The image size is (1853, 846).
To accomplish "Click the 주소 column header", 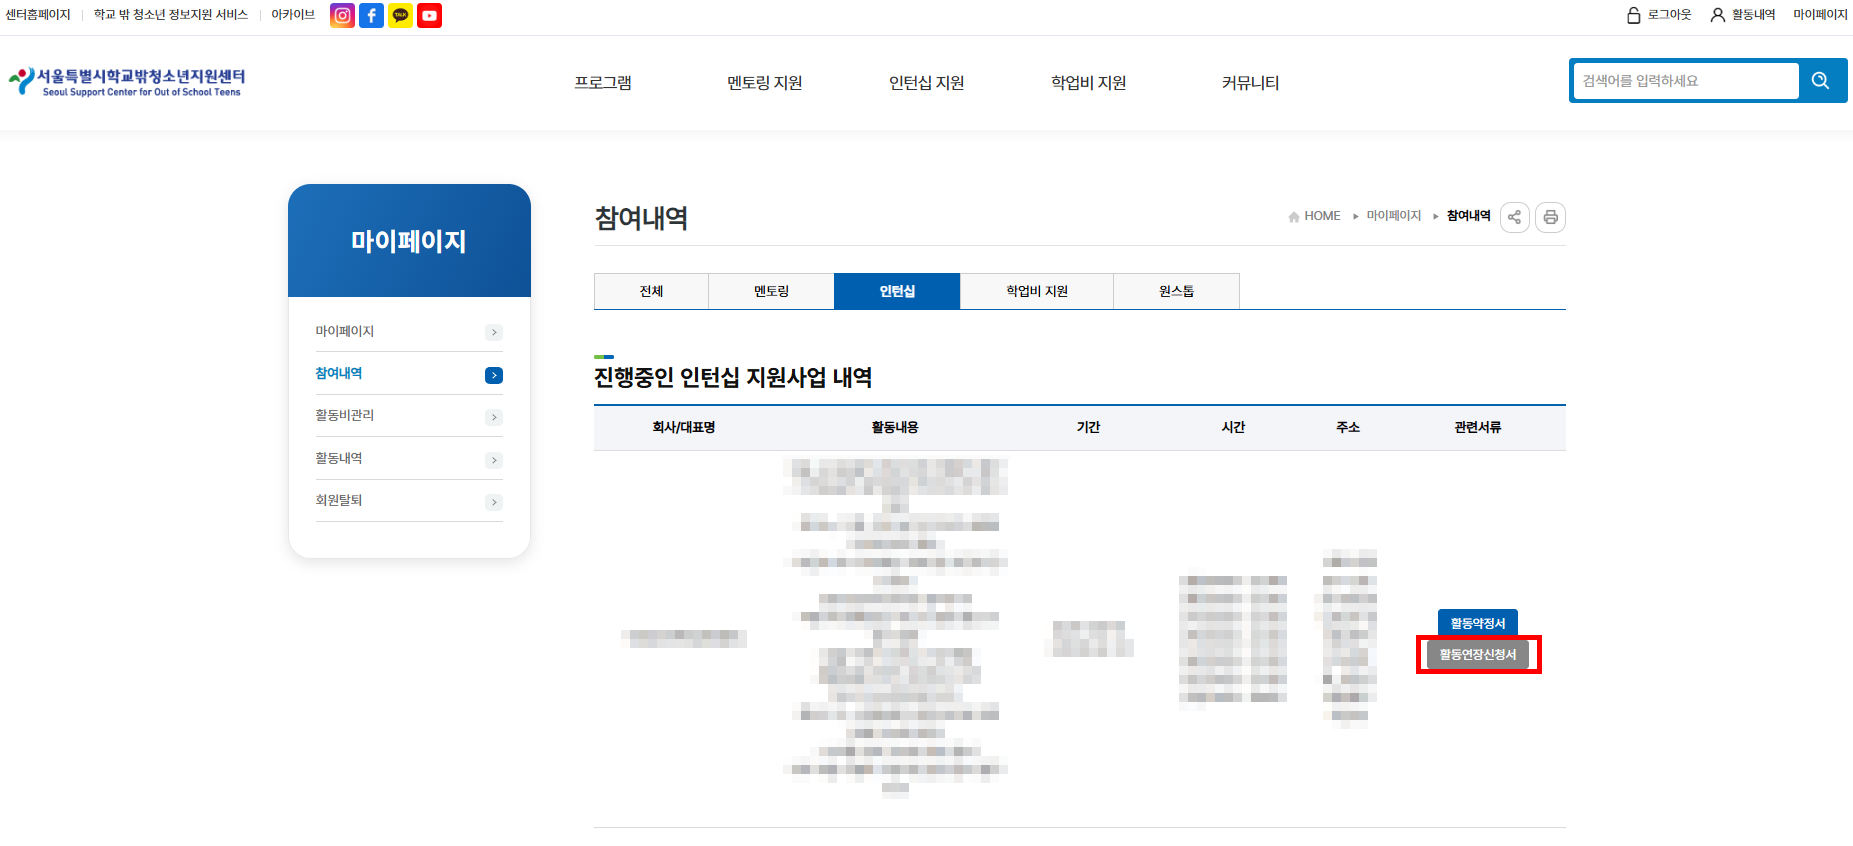I will (x=1348, y=427).
